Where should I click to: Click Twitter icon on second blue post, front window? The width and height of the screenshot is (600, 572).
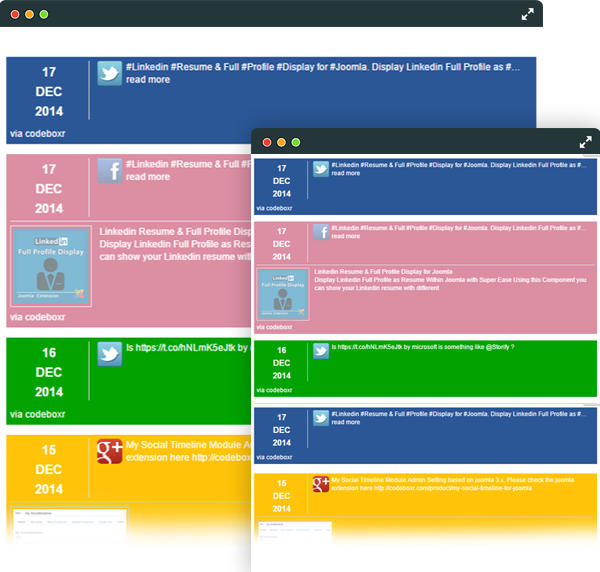click(321, 418)
